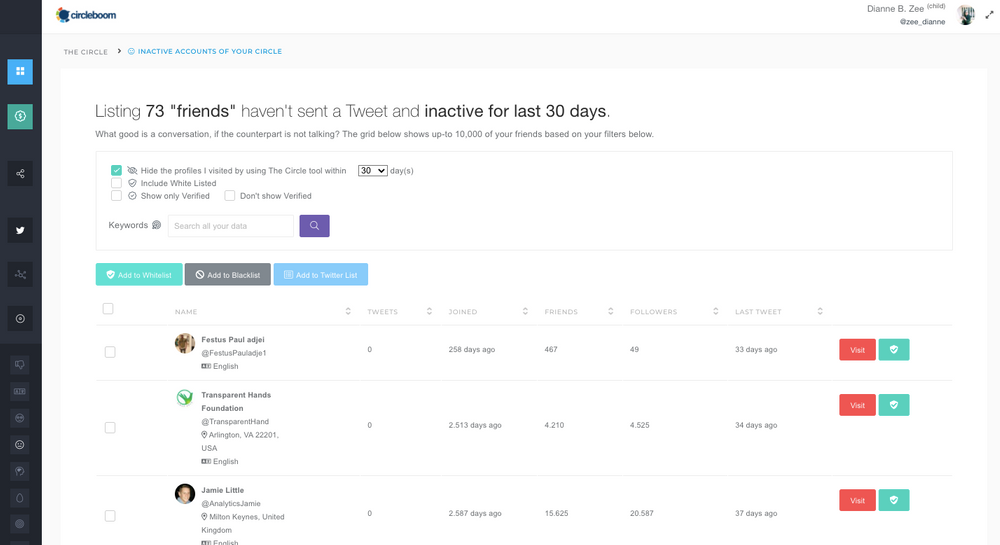Open the dashboard grid icon in sidebar
The height and width of the screenshot is (545, 1000).
tap(20, 71)
